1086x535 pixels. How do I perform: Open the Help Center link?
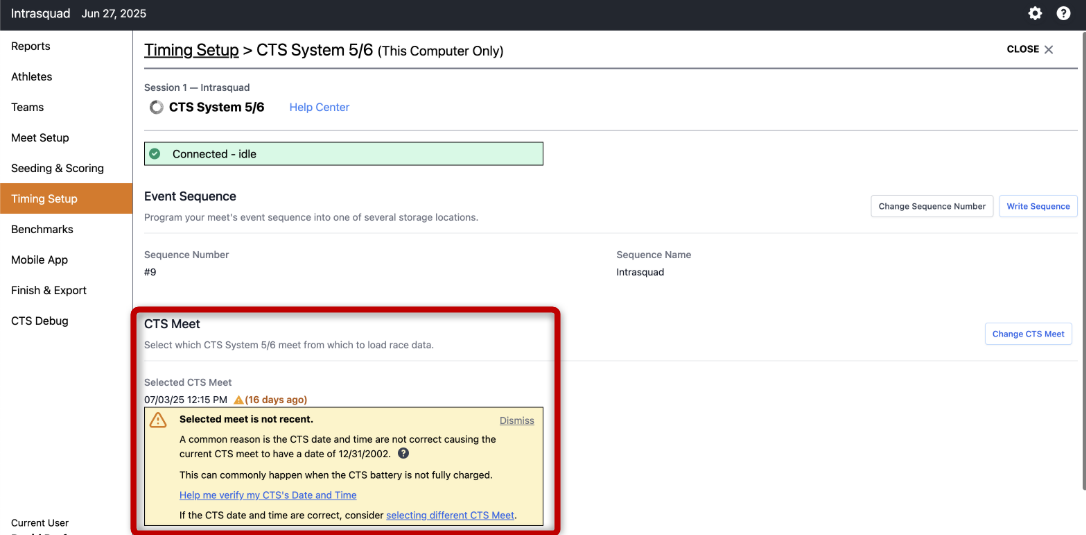click(319, 107)
